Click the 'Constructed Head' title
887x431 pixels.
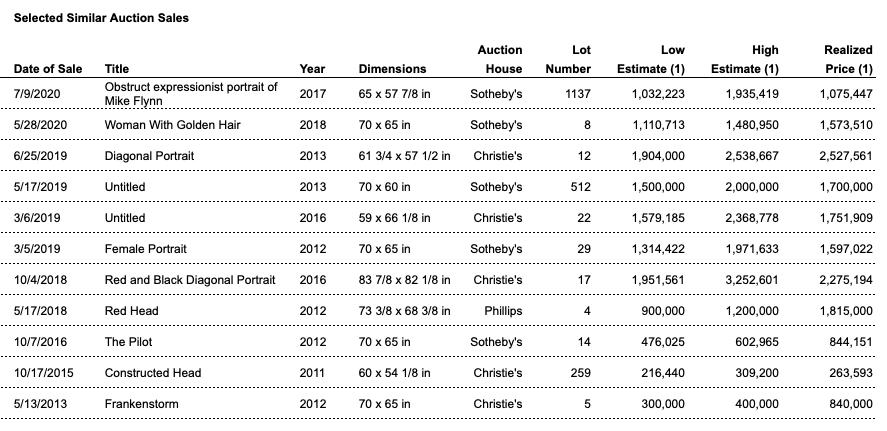tap(153, 373)
